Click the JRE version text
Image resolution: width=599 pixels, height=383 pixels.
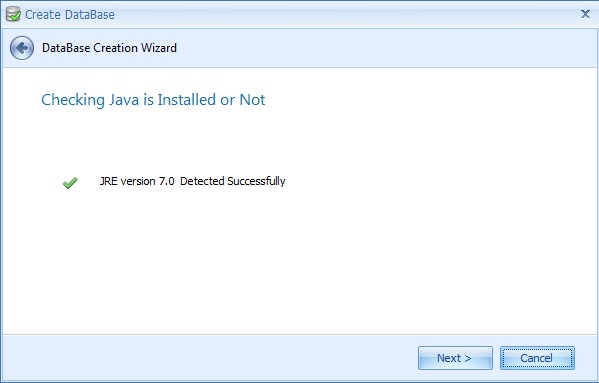click(x=137, y=181)
